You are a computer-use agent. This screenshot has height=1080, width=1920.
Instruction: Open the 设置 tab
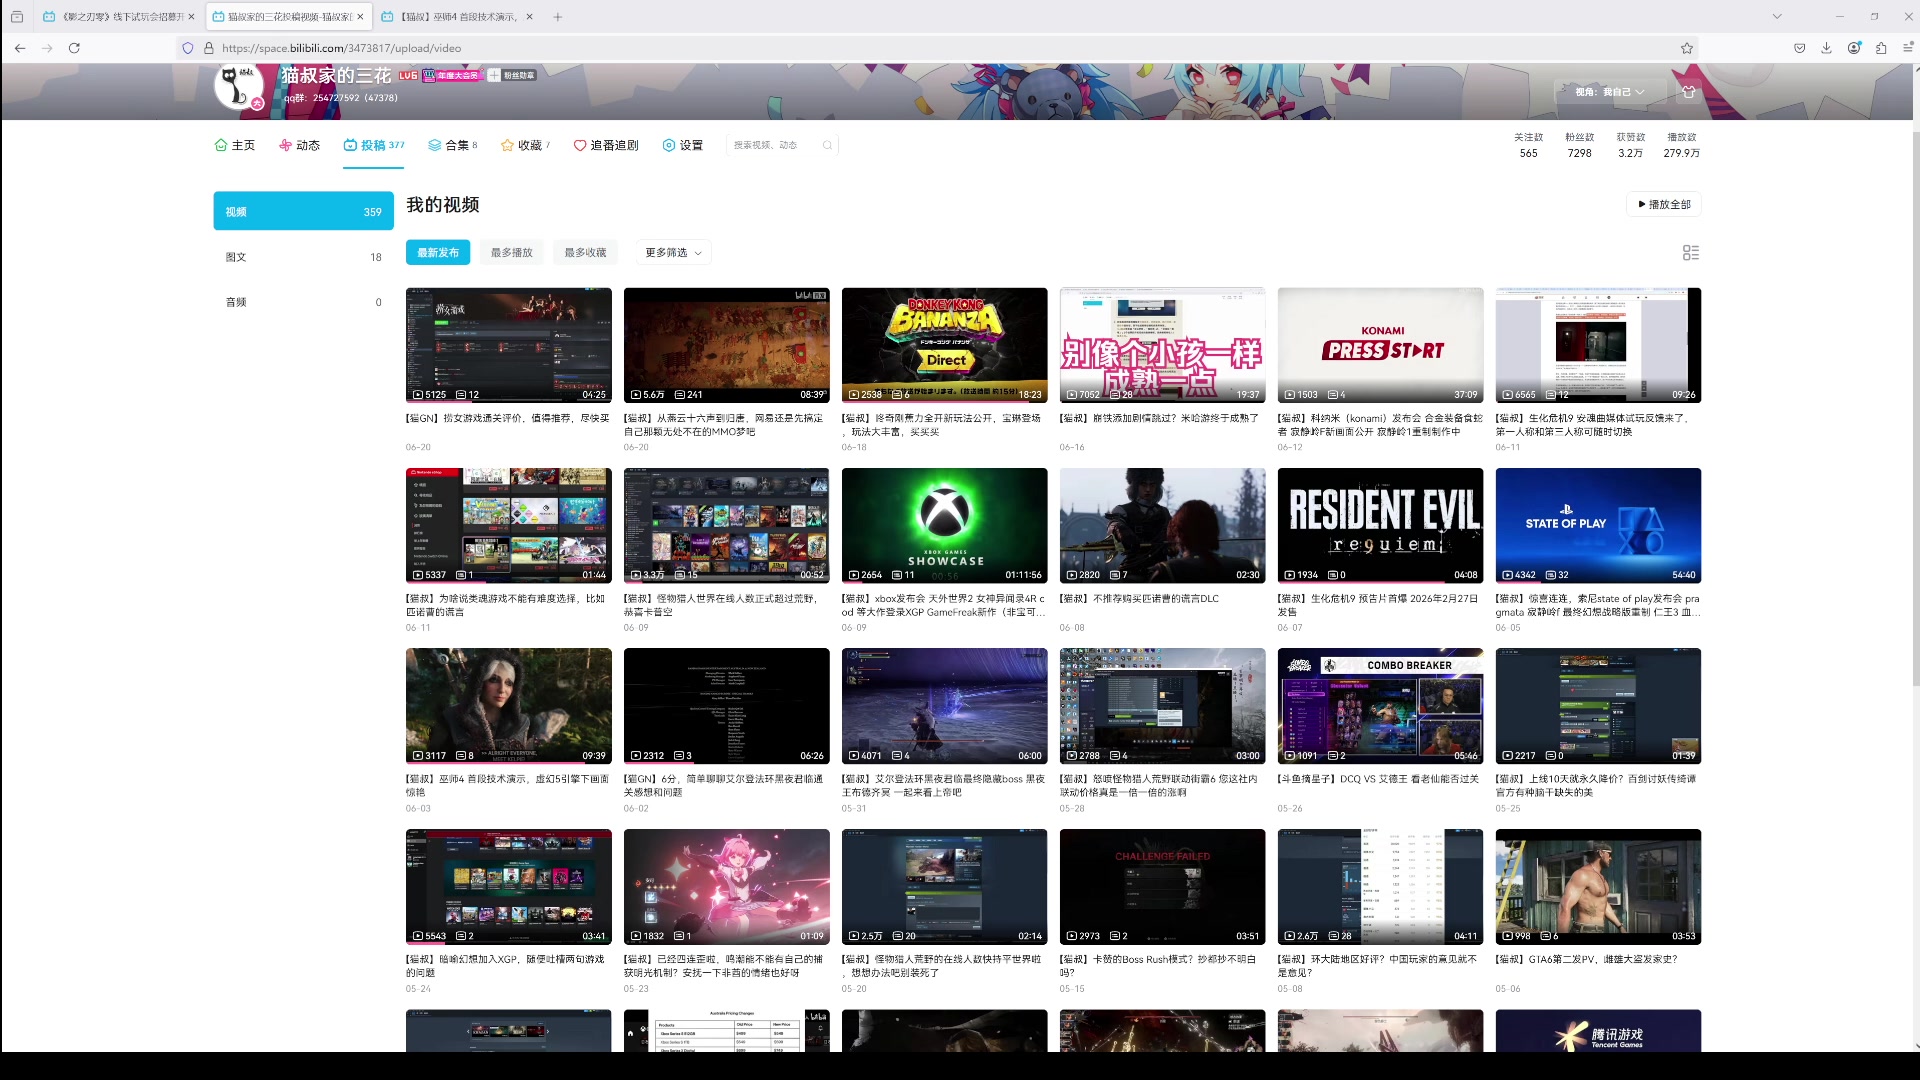point(683,145)
